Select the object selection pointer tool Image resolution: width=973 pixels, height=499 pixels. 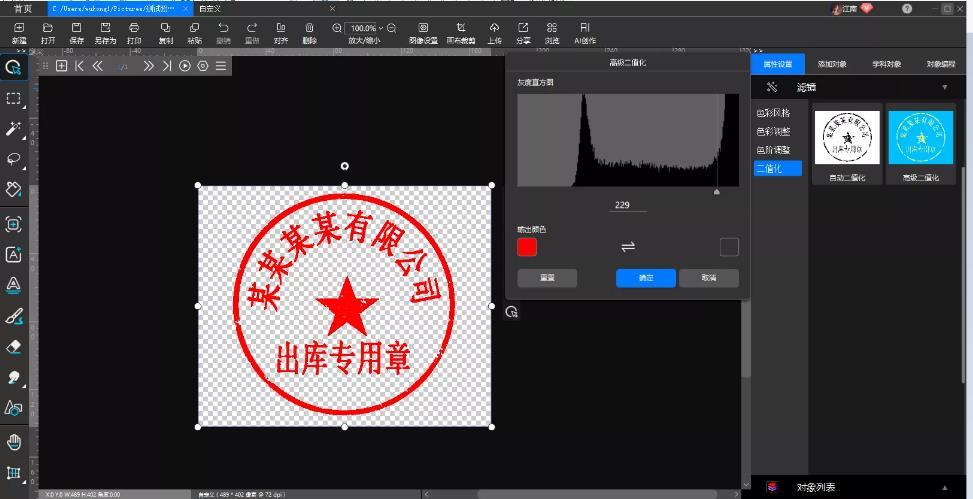(x=14, y=67)
